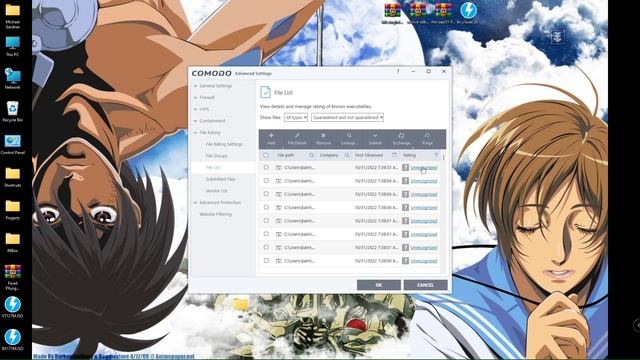Sort by the First Observed column header
Image resolution: width=640 pixels, height=360 pixels.
[x=369, y=155]
